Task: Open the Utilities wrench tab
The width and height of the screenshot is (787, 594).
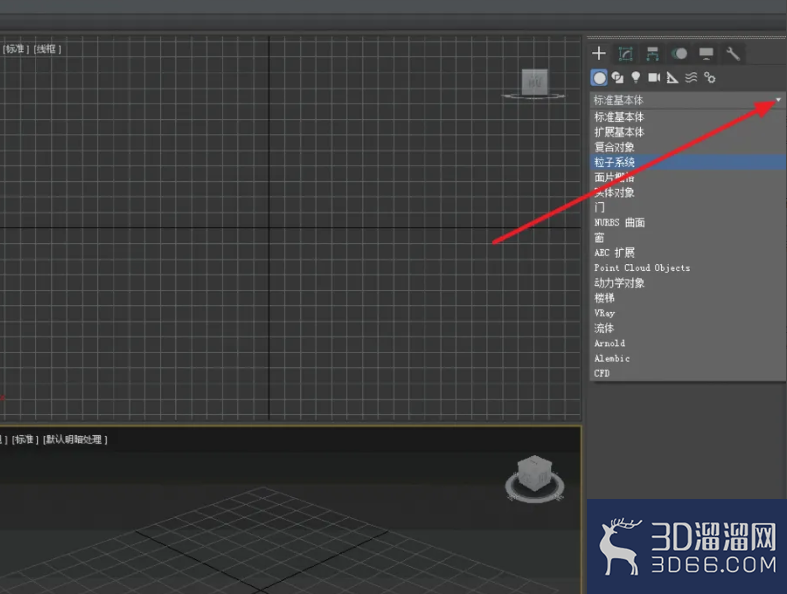Action: pyautogui.click(x=733, y=54)
